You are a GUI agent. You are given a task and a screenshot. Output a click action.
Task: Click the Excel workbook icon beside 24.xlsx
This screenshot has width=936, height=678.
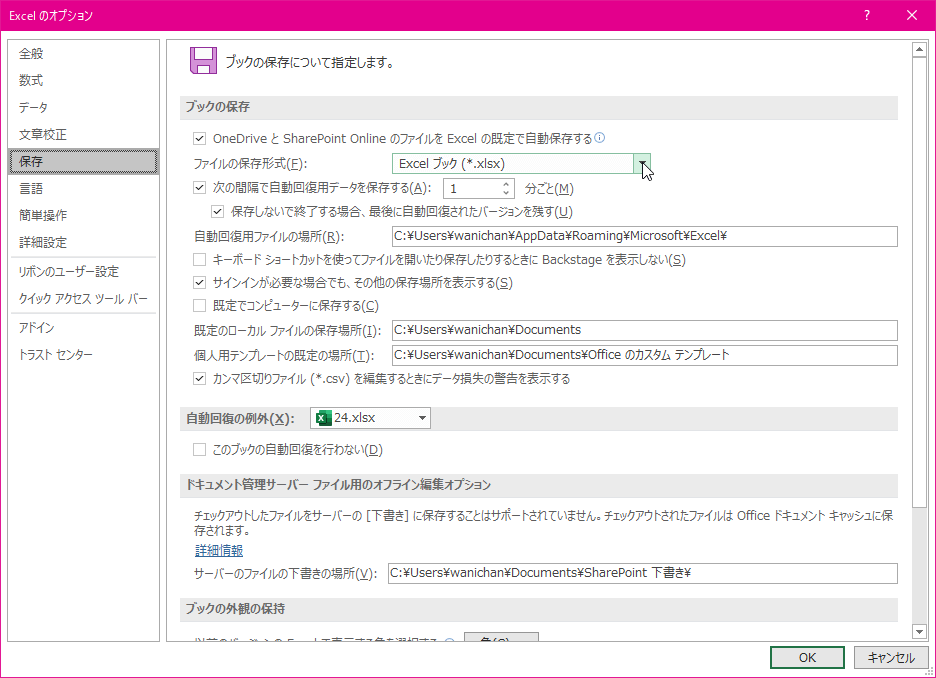(x=322, y=418)
